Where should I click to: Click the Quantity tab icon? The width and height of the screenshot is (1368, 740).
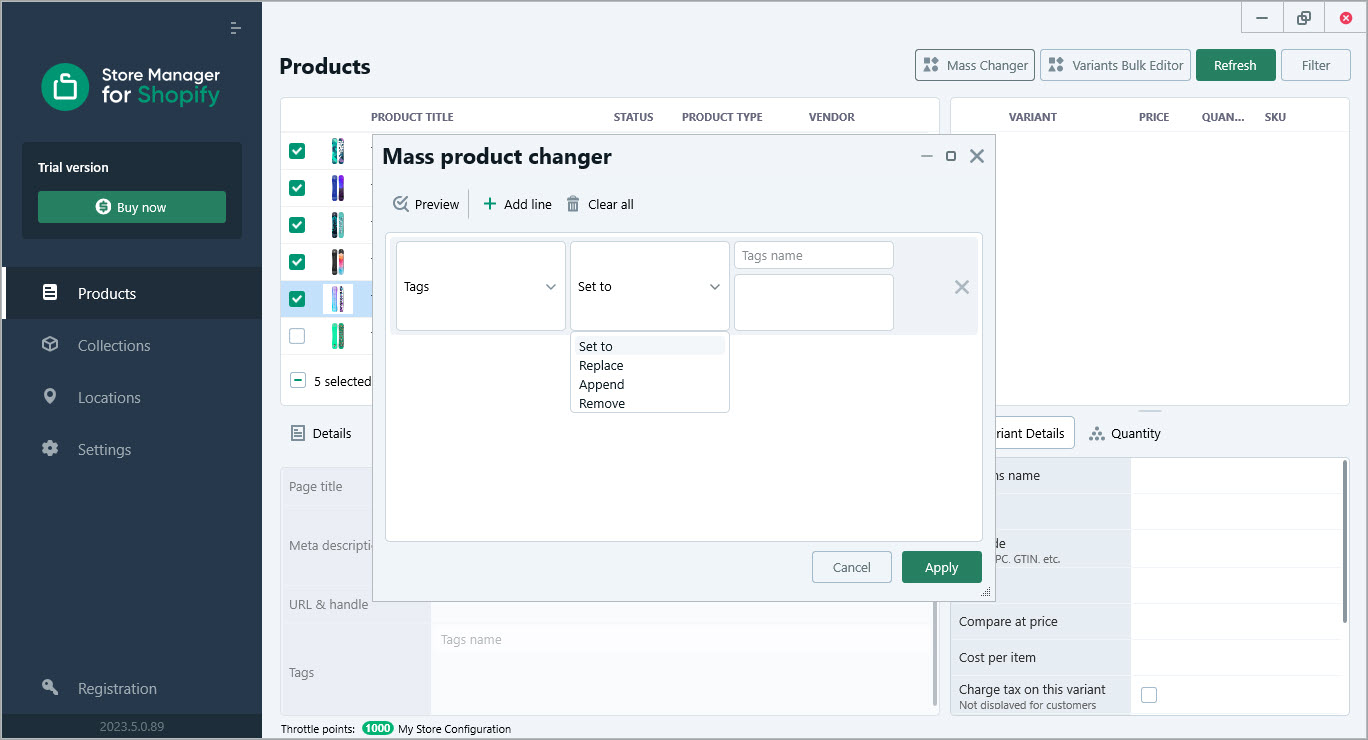pyautogui.click(x=1097, y=433)
